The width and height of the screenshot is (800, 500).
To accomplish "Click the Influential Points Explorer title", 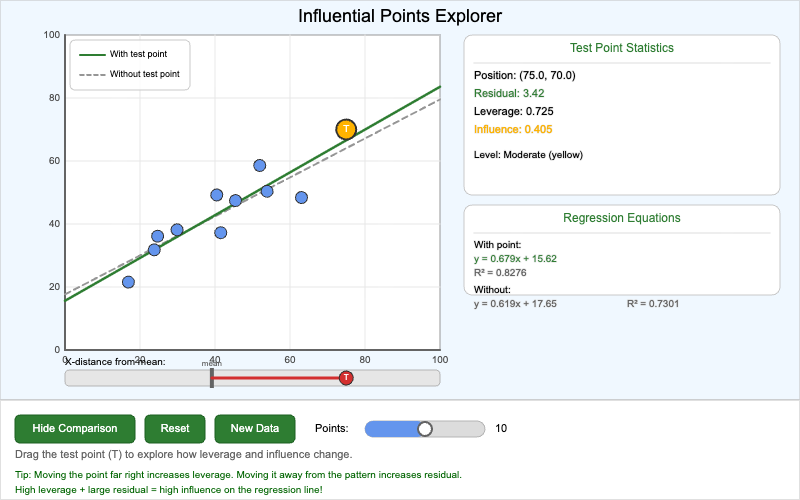I will [x=400, y=16].
